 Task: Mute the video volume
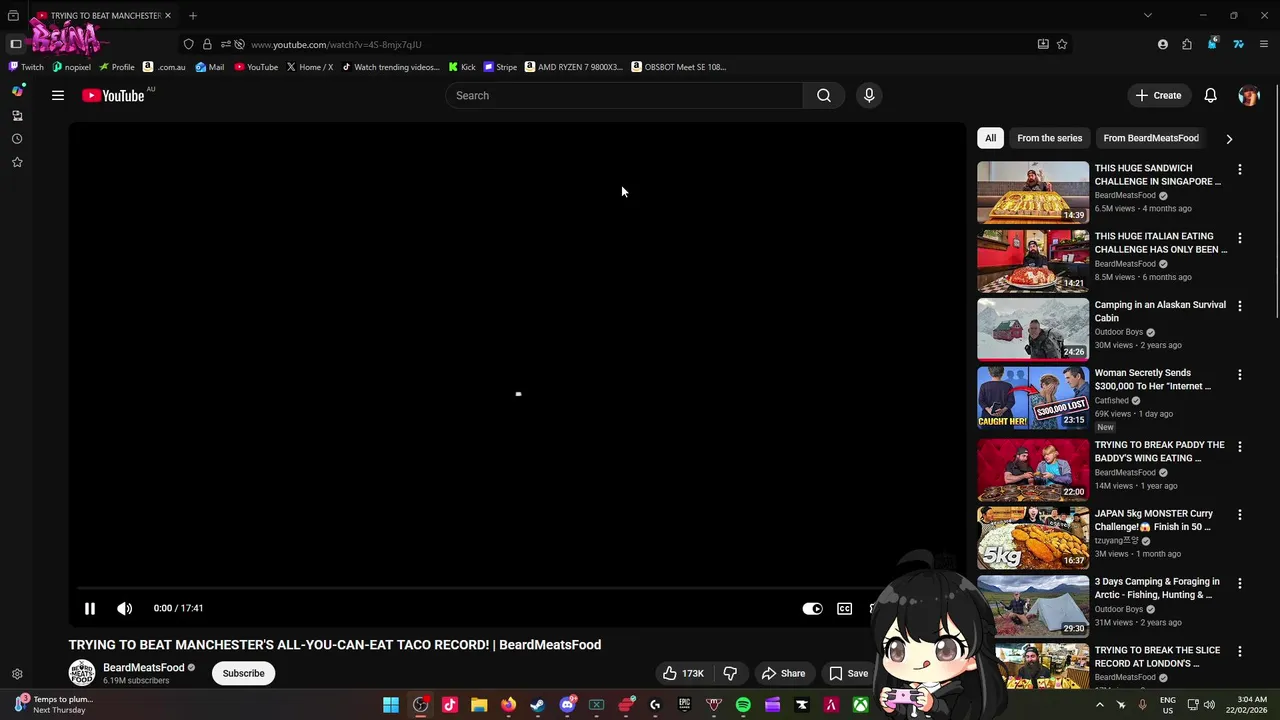pos(124,608)
